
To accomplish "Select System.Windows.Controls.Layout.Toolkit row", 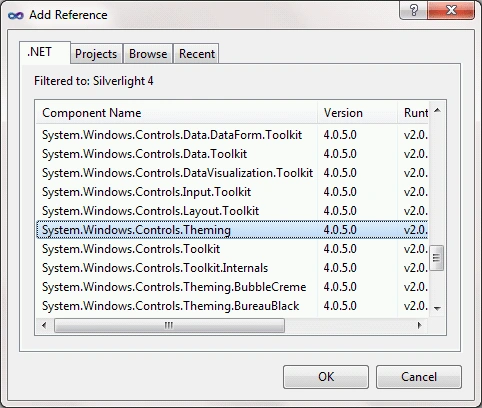I will point(232,211).
